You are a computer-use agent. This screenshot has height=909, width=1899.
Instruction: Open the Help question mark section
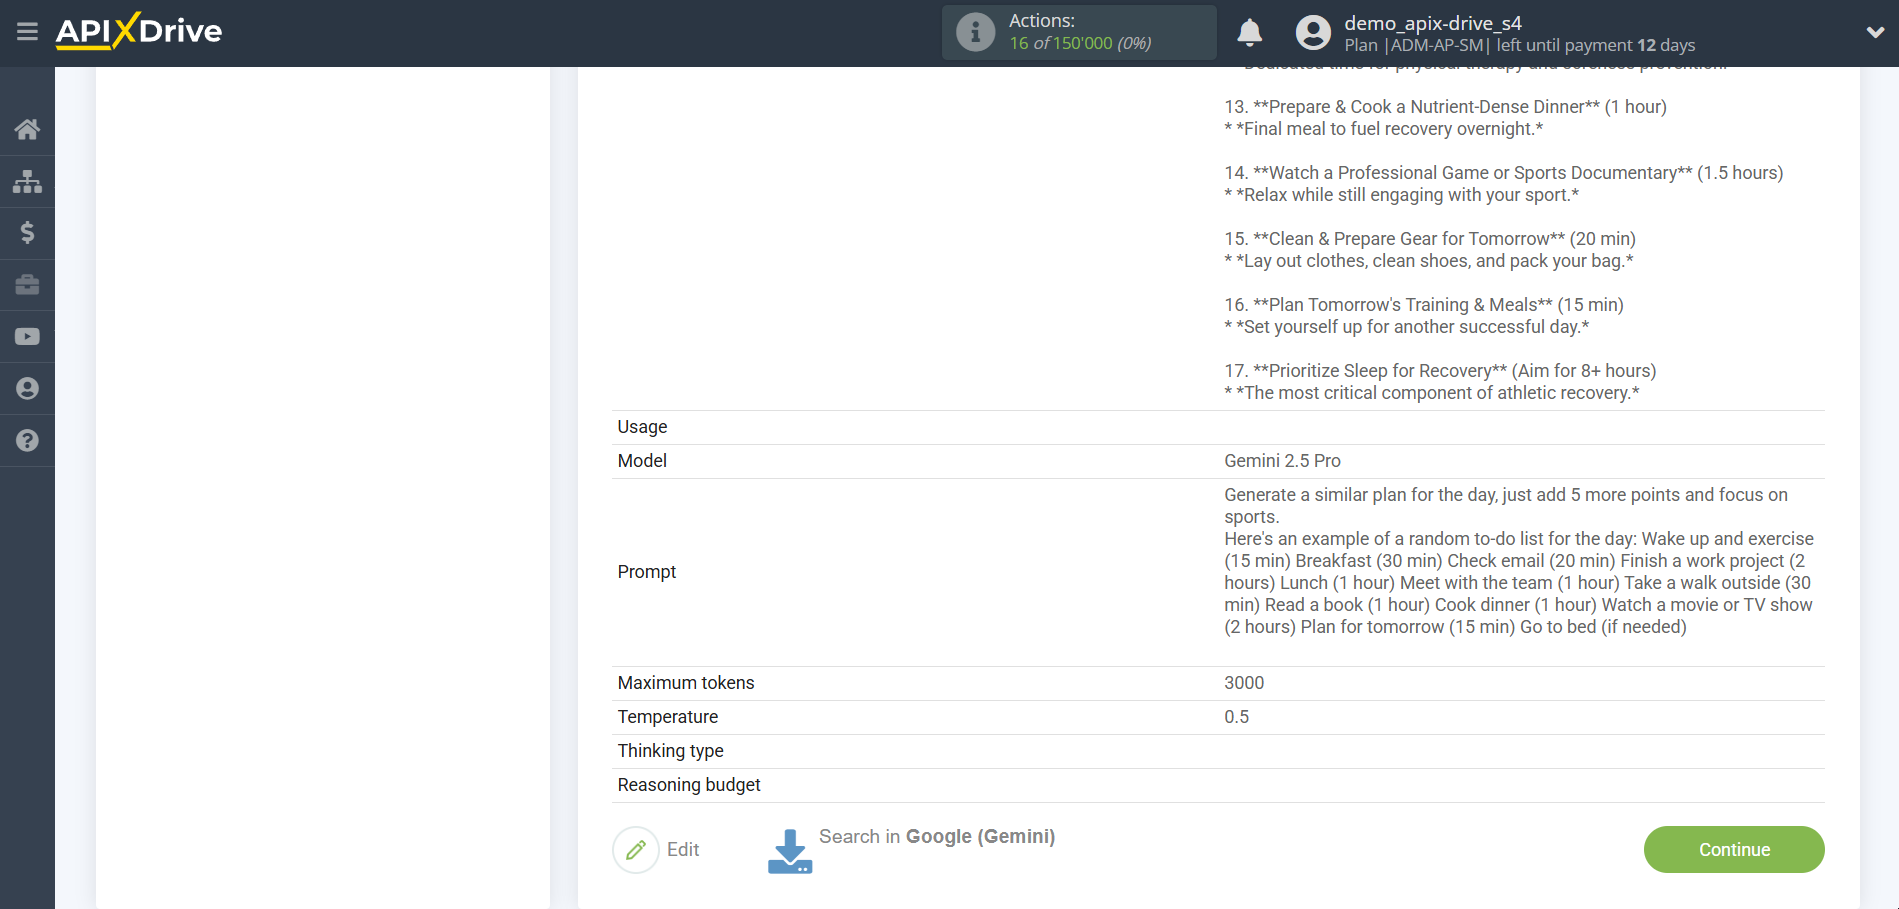pyautogui.click(x=27, y=440)
